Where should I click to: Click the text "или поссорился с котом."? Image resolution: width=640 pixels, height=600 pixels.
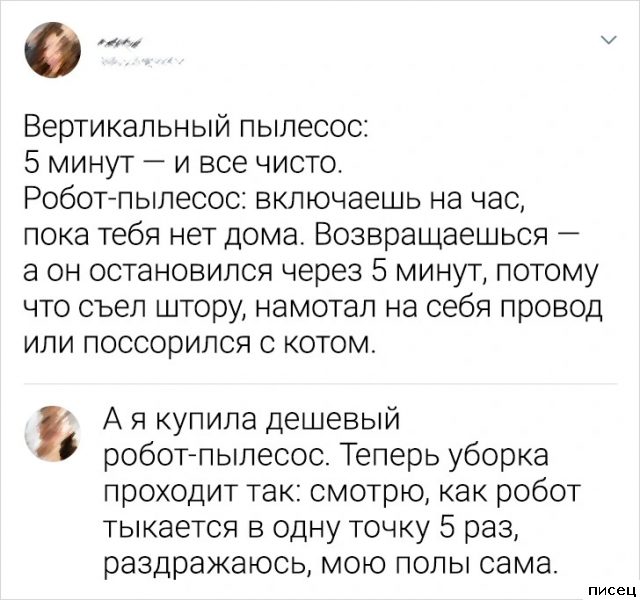coord(199,344)
